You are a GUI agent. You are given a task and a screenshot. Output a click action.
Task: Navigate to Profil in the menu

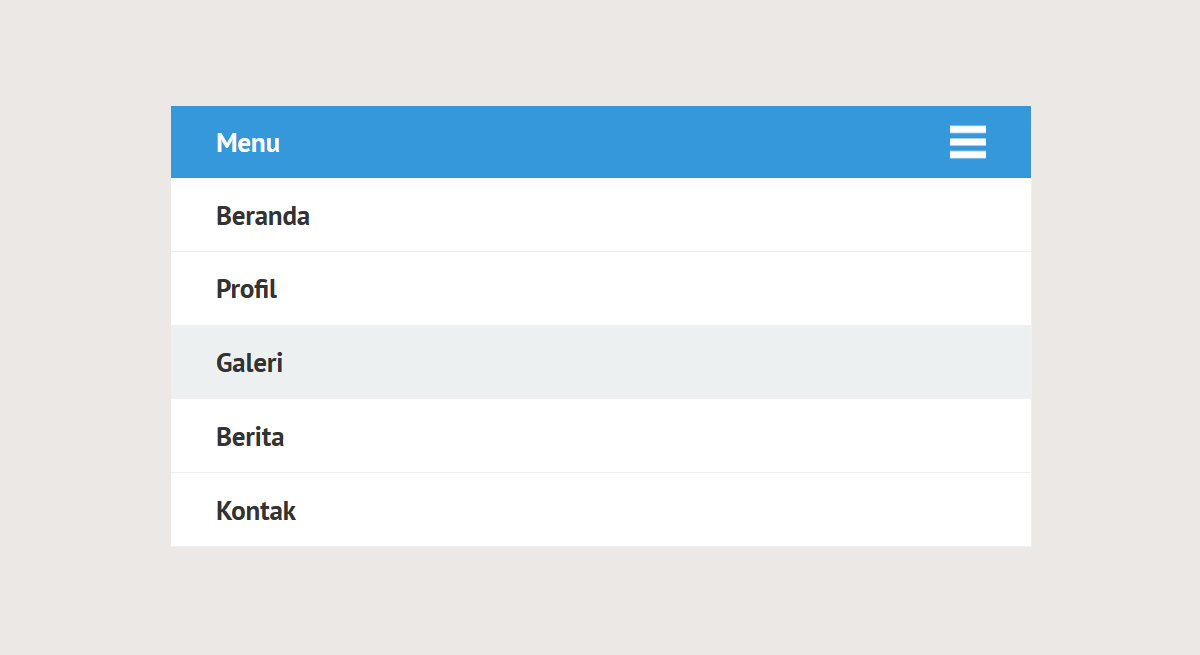tap(601, 289)
